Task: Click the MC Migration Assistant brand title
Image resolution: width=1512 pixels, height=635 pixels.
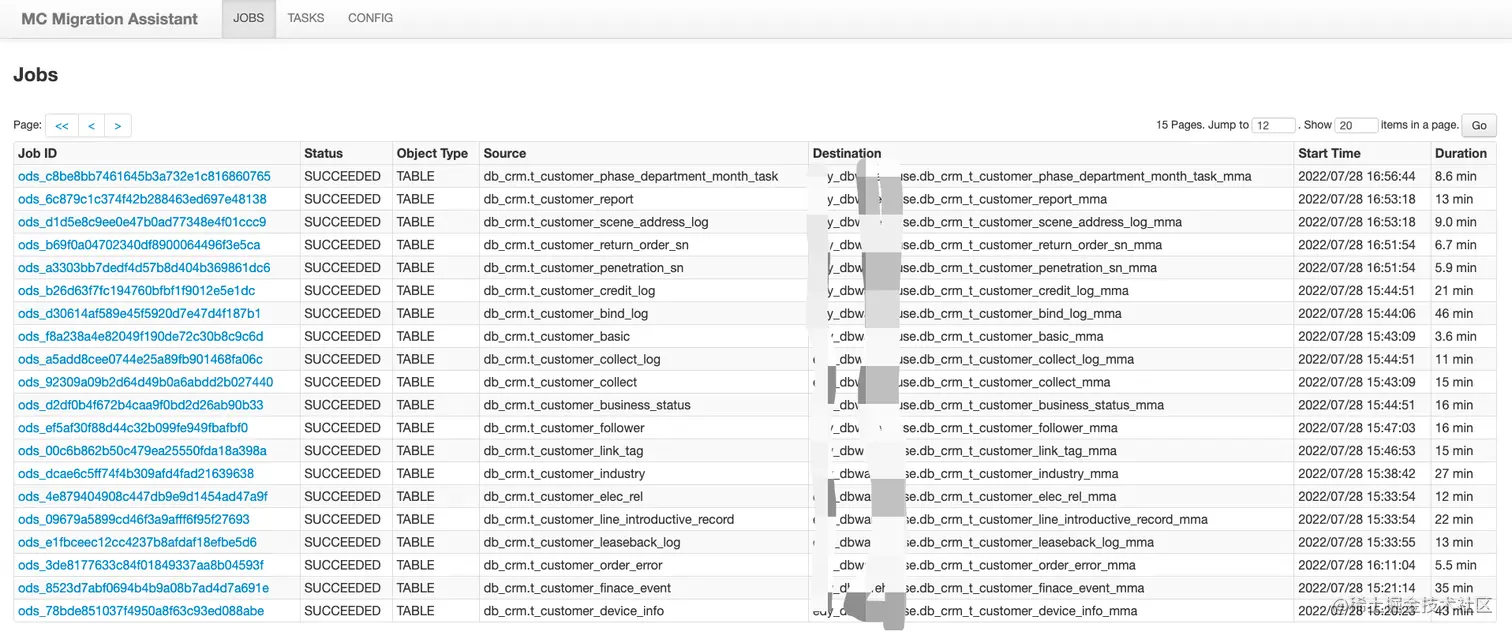Action: (x=110, y=19)
